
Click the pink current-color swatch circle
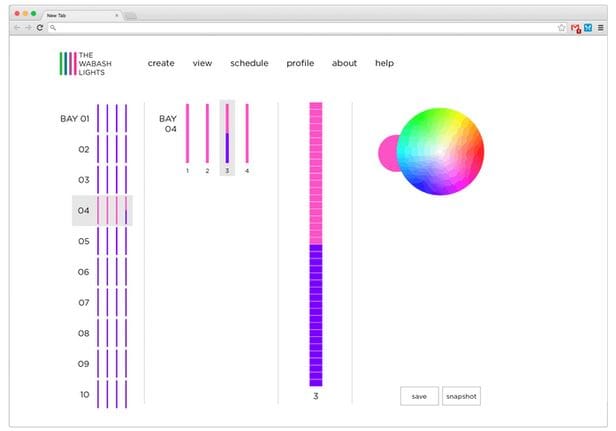click(x=388, y=153)
